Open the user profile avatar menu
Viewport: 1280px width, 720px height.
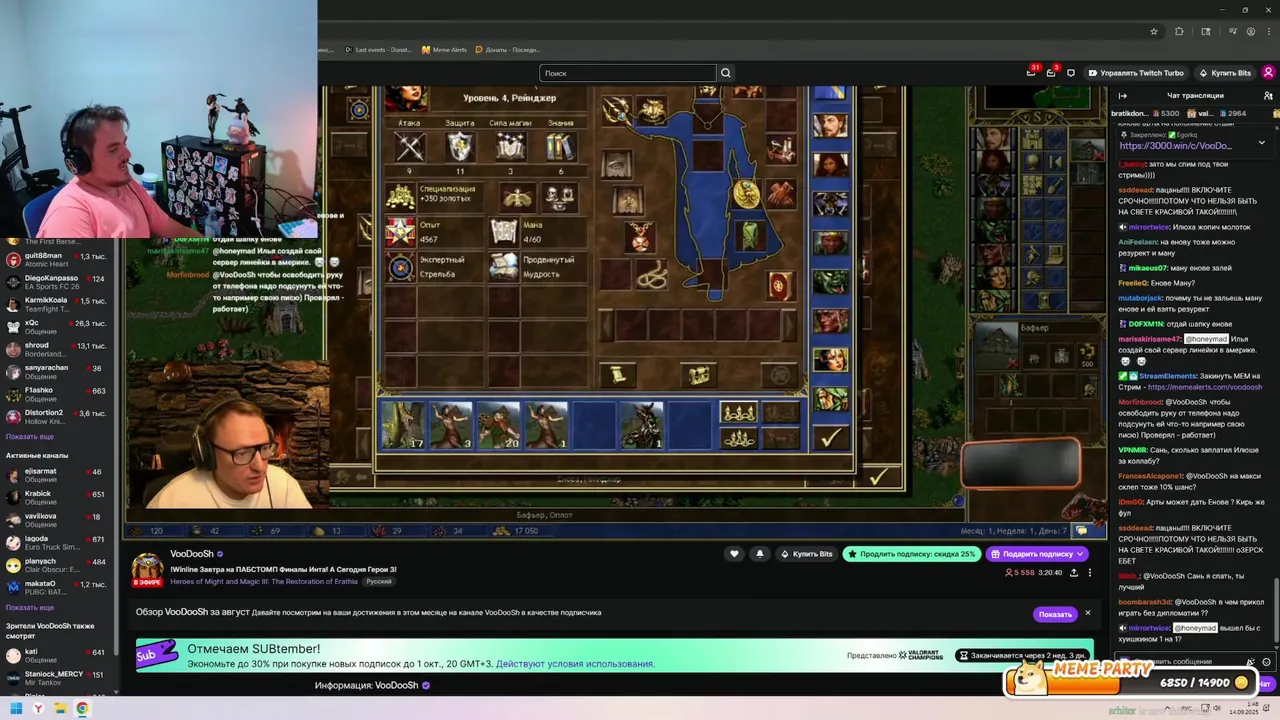click(1268, 72)
